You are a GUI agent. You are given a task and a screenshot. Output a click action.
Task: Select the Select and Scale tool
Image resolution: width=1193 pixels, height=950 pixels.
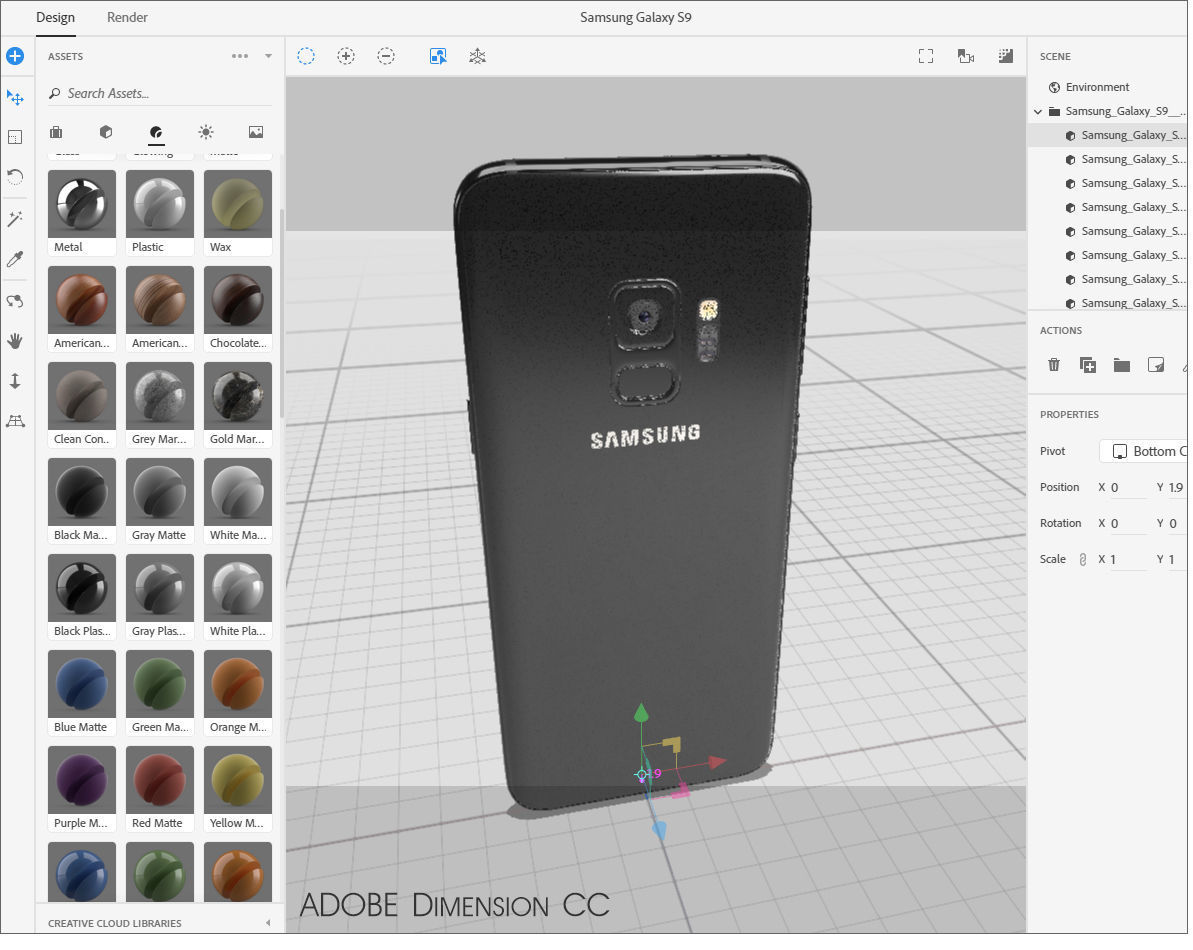click(x=15, y=138)
